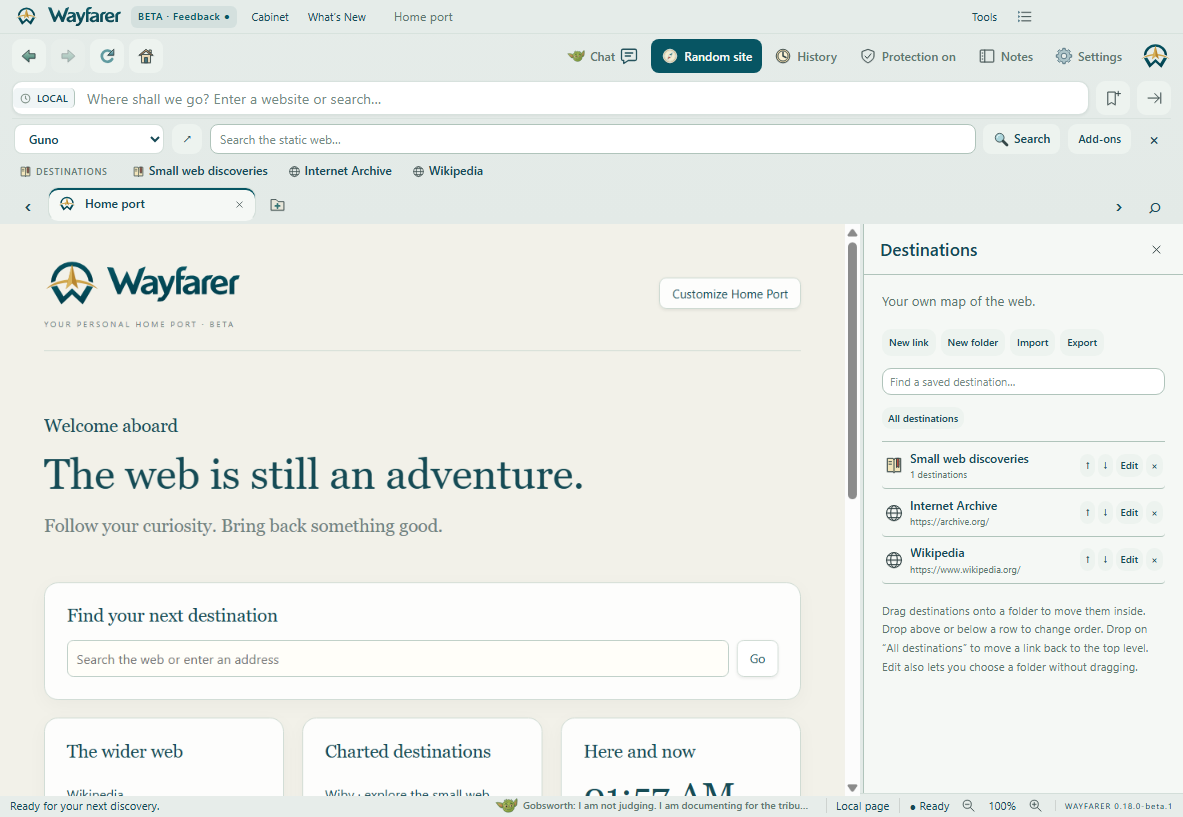Zoom out using status bar magnifier
The image size is (1183, 817).
coord(968,806)
